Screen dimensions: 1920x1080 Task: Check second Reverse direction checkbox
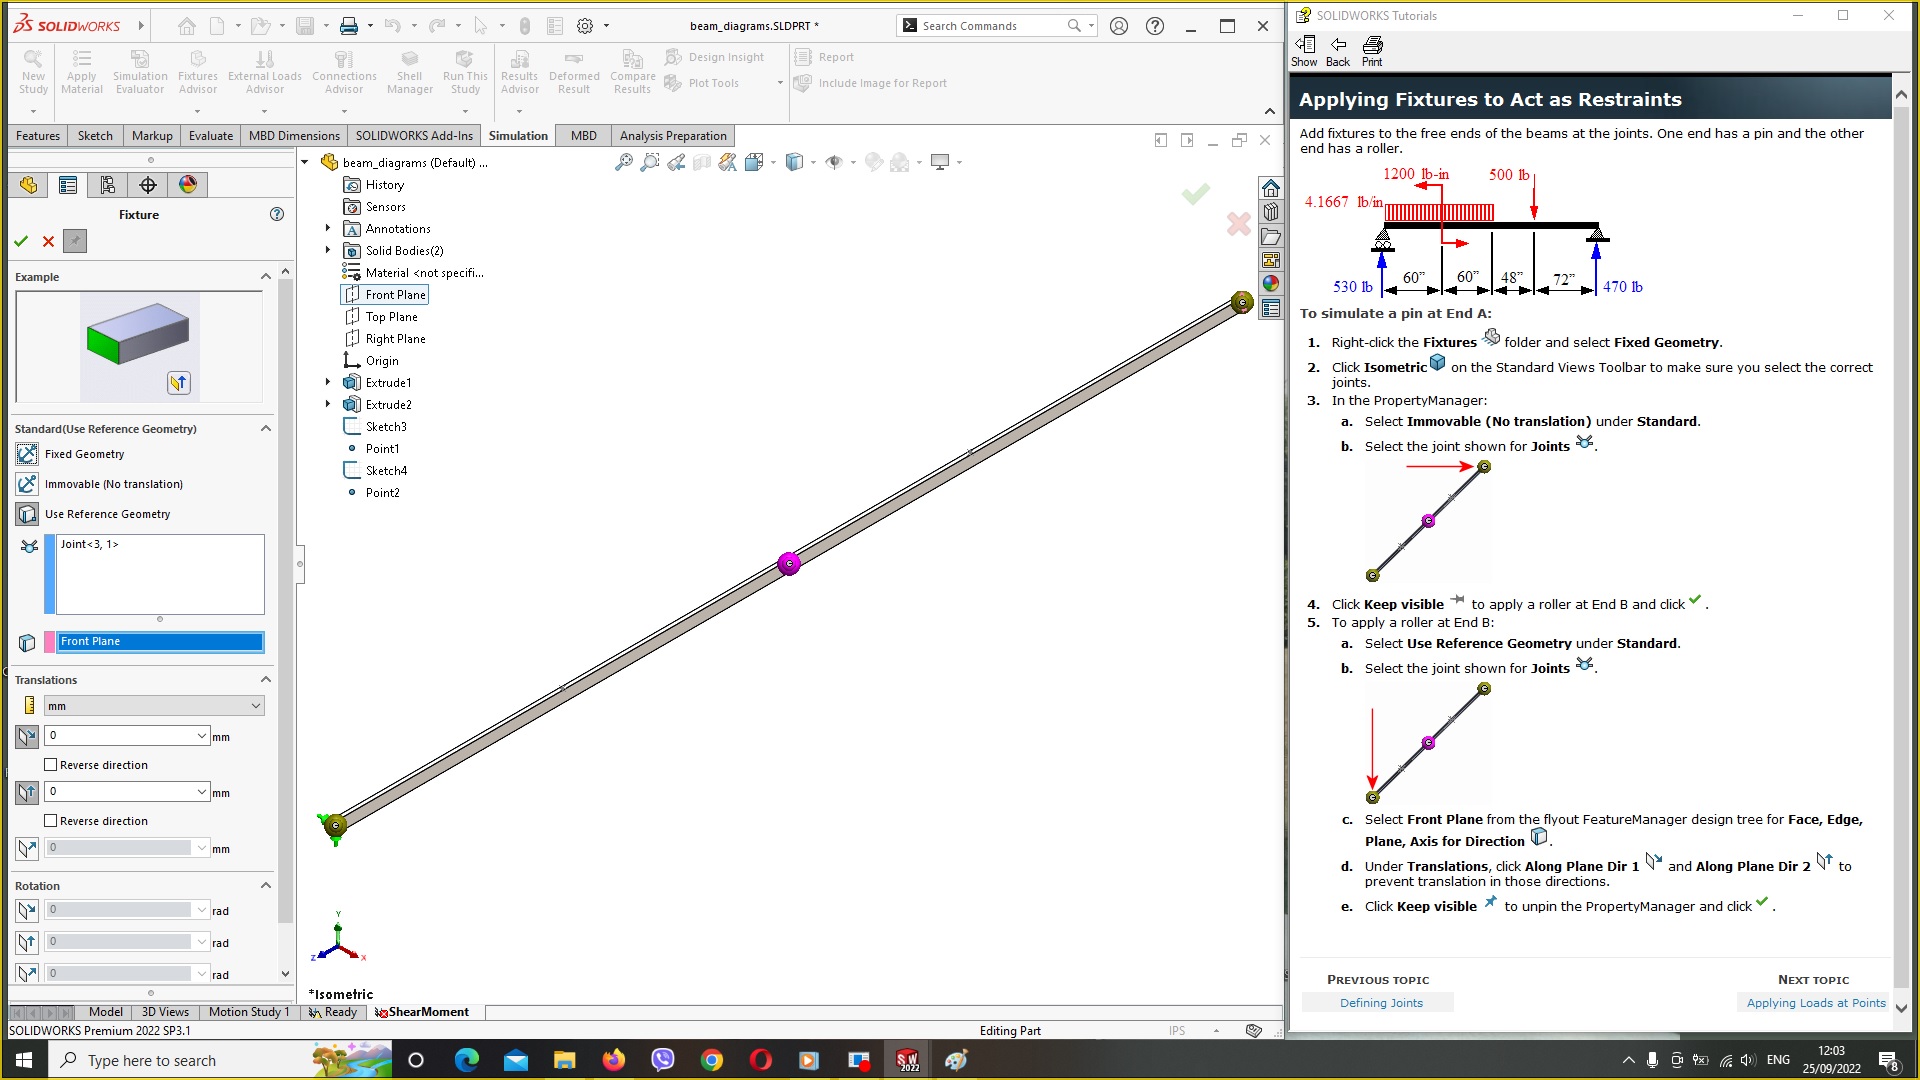point(51,821)
